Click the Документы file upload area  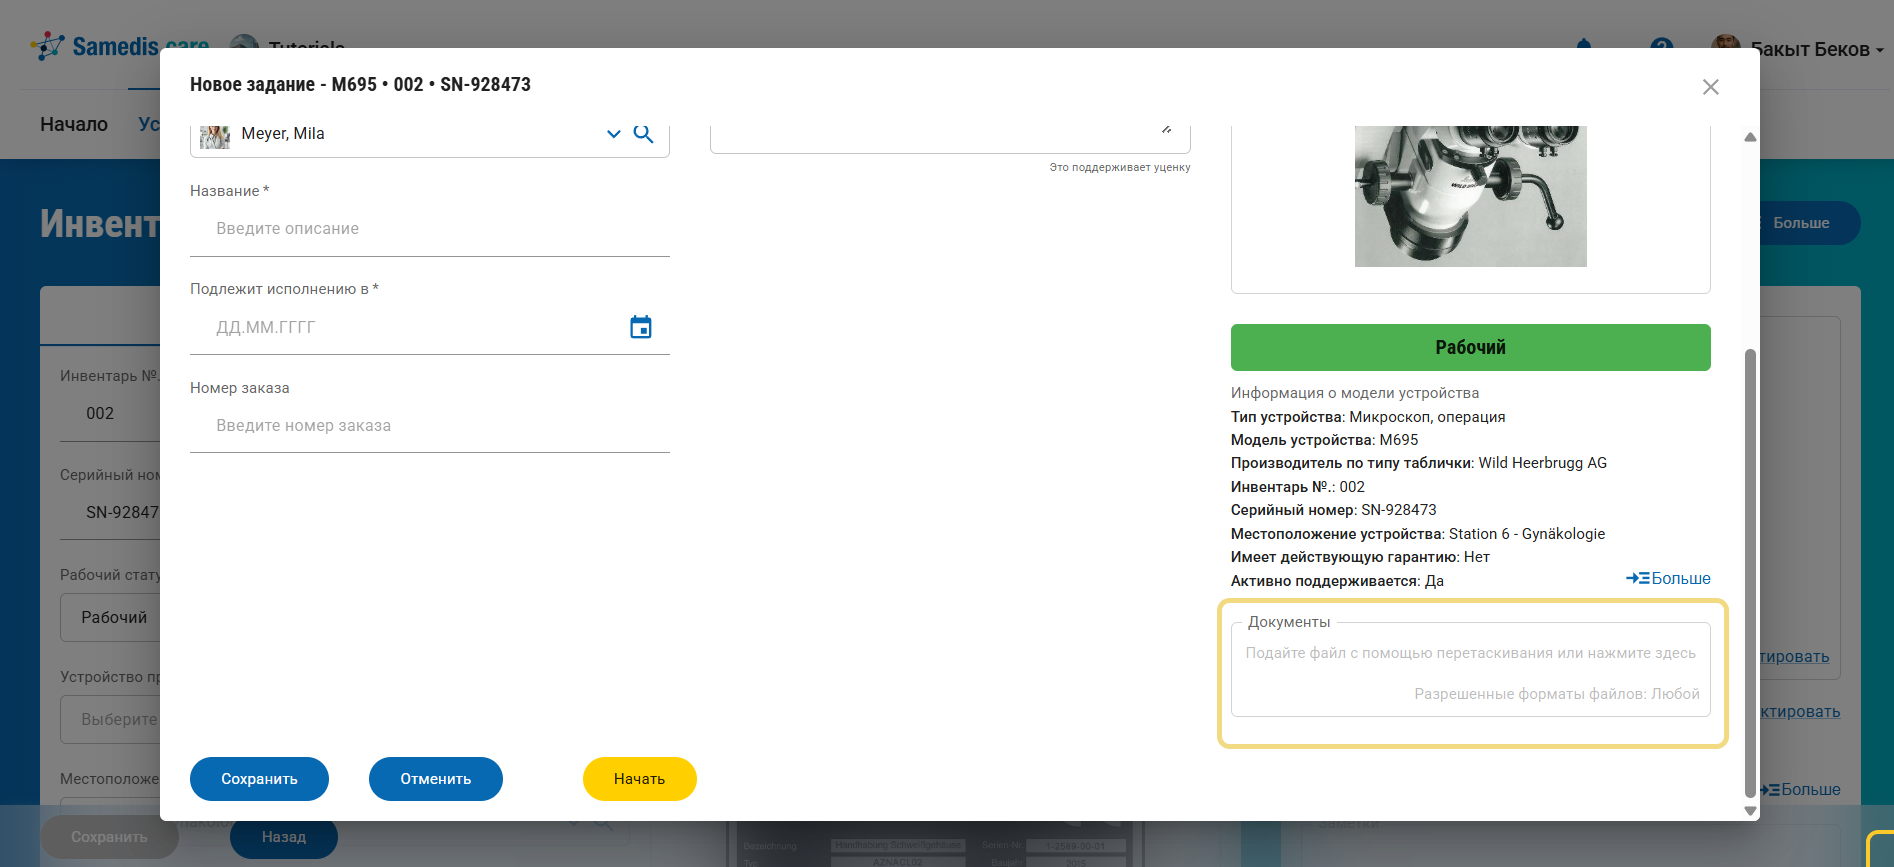[x=1470, y=672]
